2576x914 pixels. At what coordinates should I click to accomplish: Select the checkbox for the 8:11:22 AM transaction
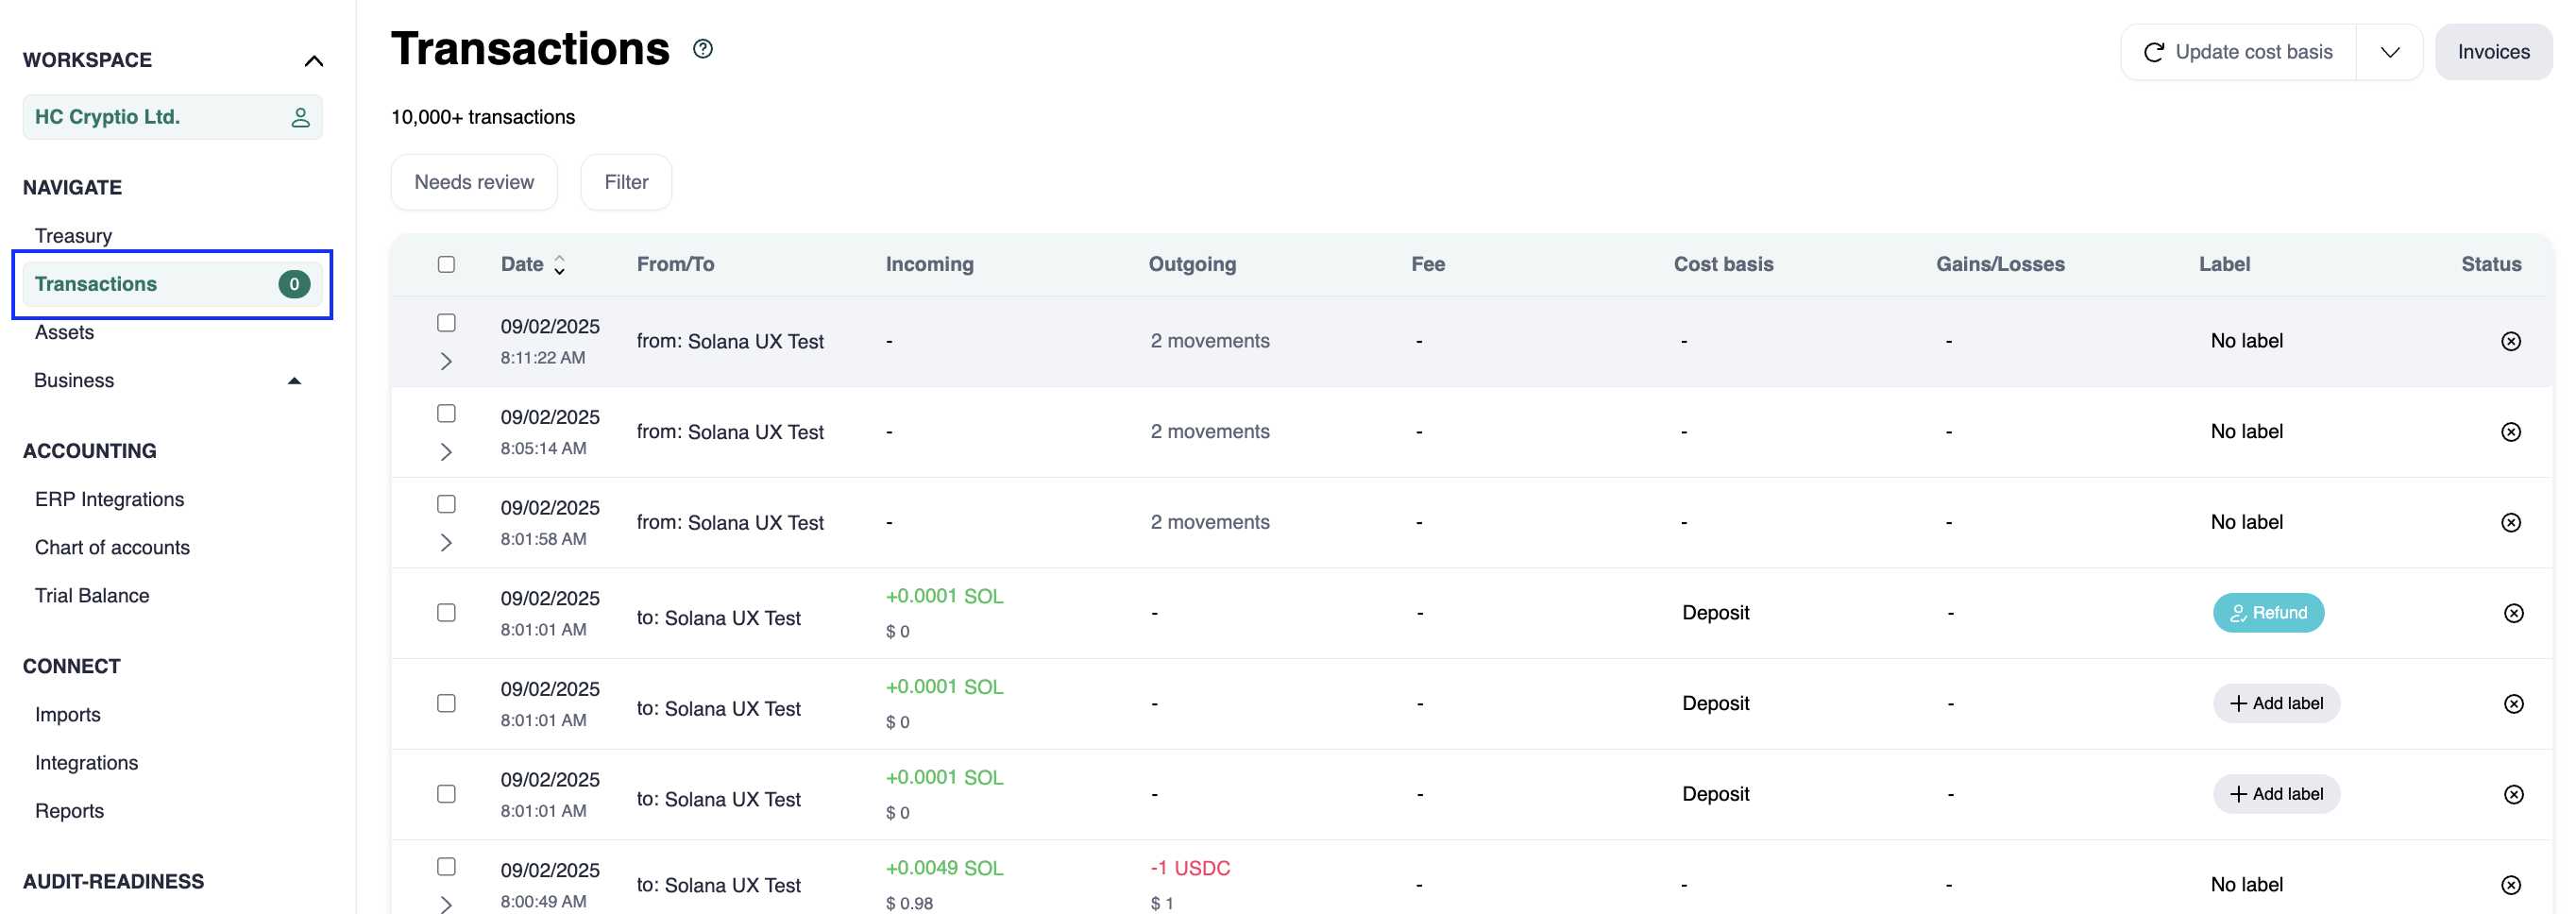[446, 323]
